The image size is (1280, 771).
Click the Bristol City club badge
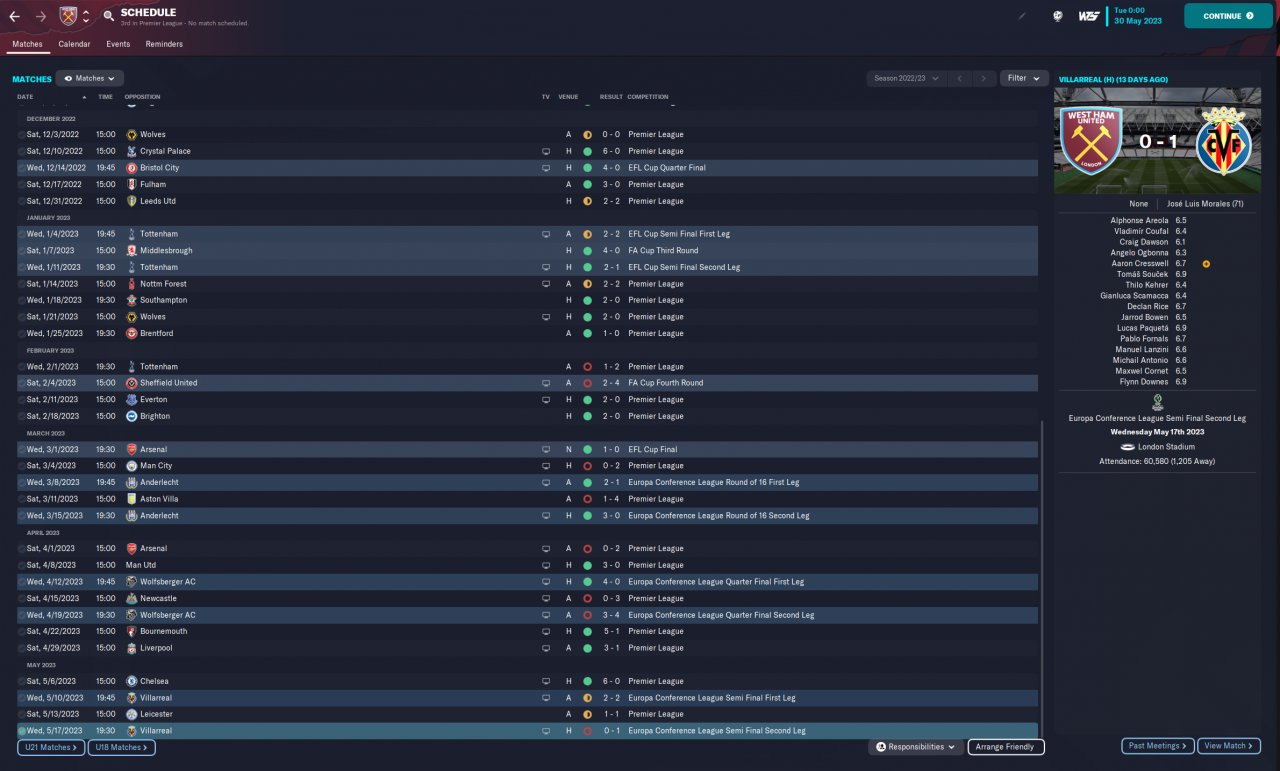click(132, 168)
